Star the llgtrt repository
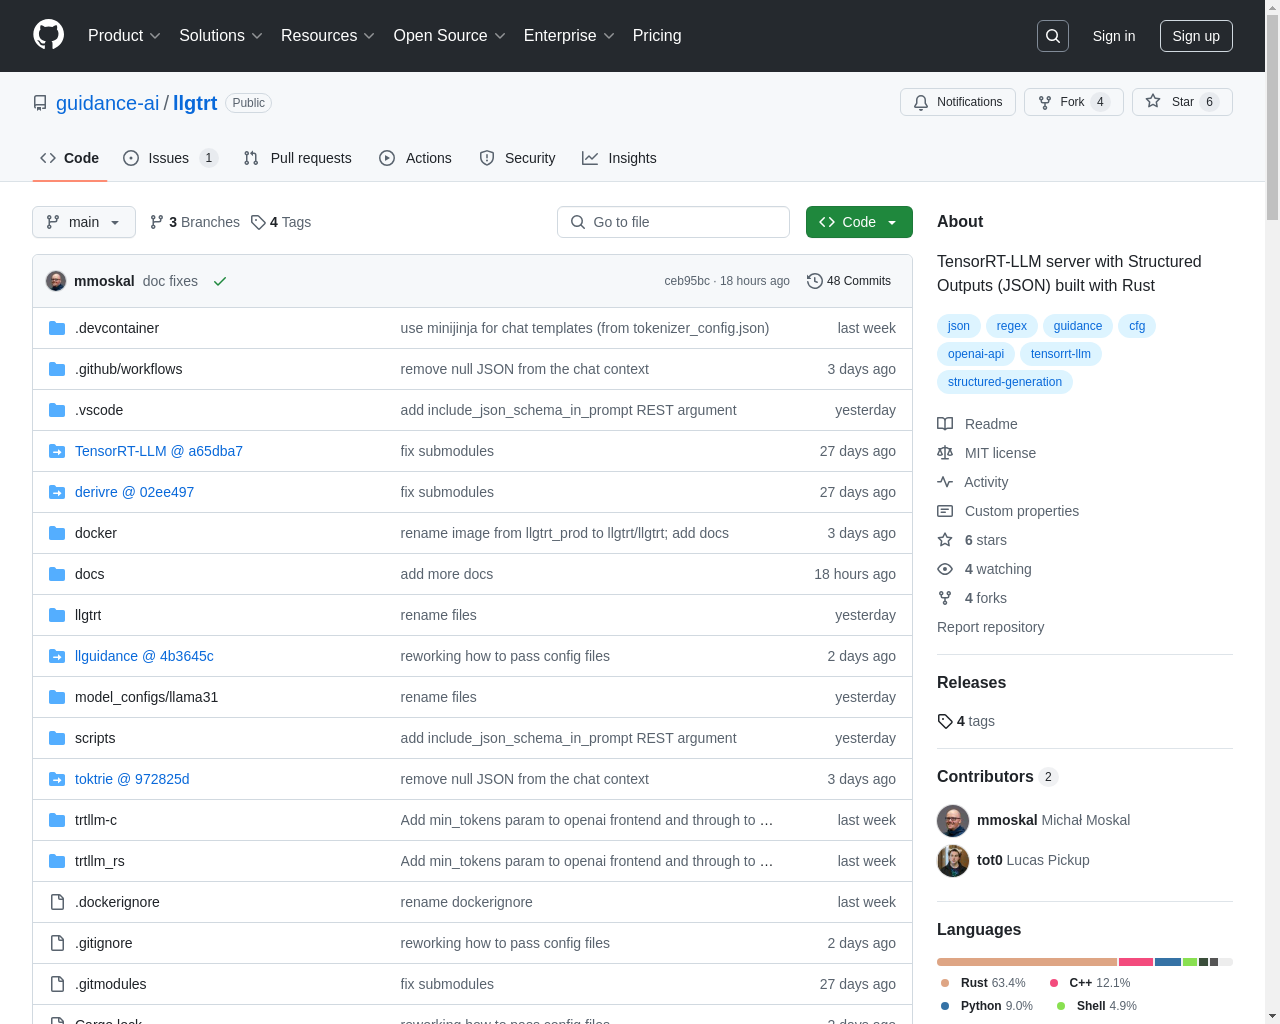Image resolution: width=1280 pixels, height=1024 pixels. (1182, 102)
